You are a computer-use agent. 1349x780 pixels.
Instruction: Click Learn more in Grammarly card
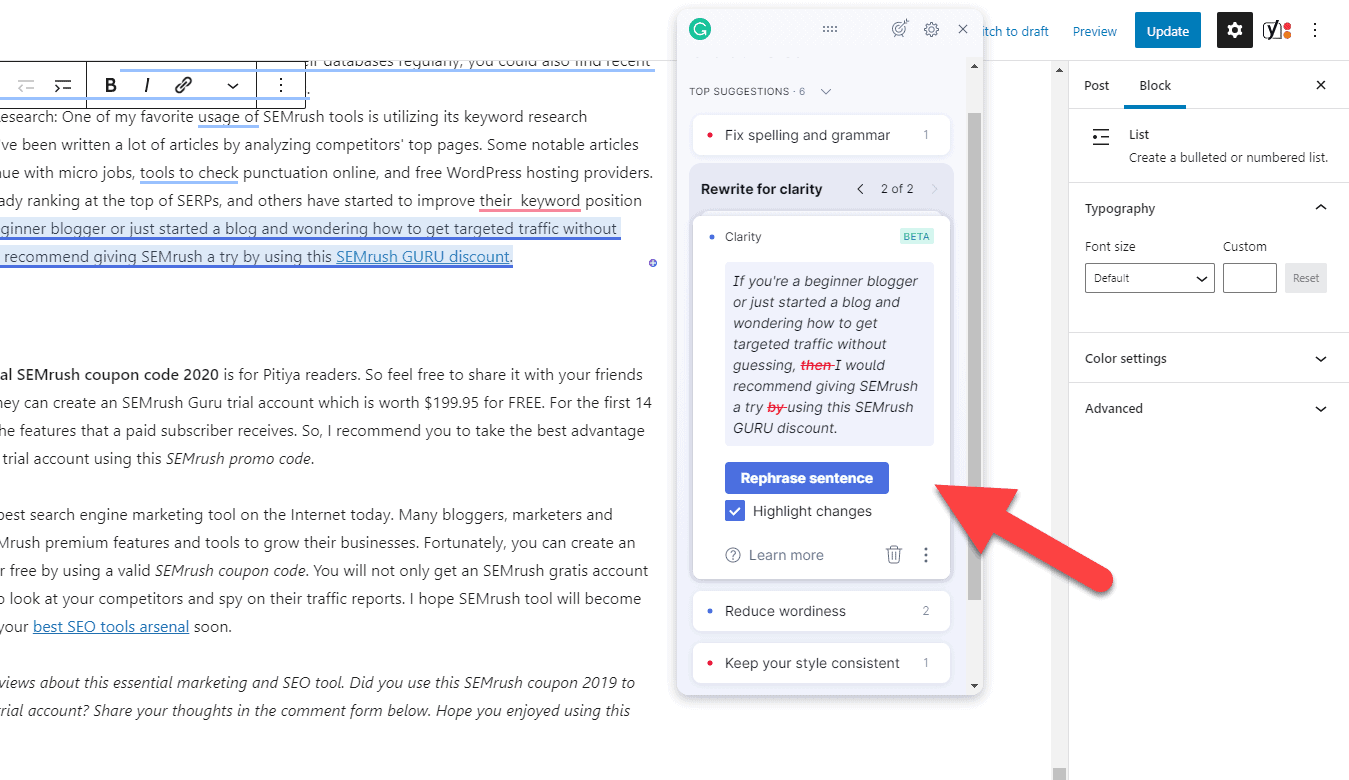[775, 555]
